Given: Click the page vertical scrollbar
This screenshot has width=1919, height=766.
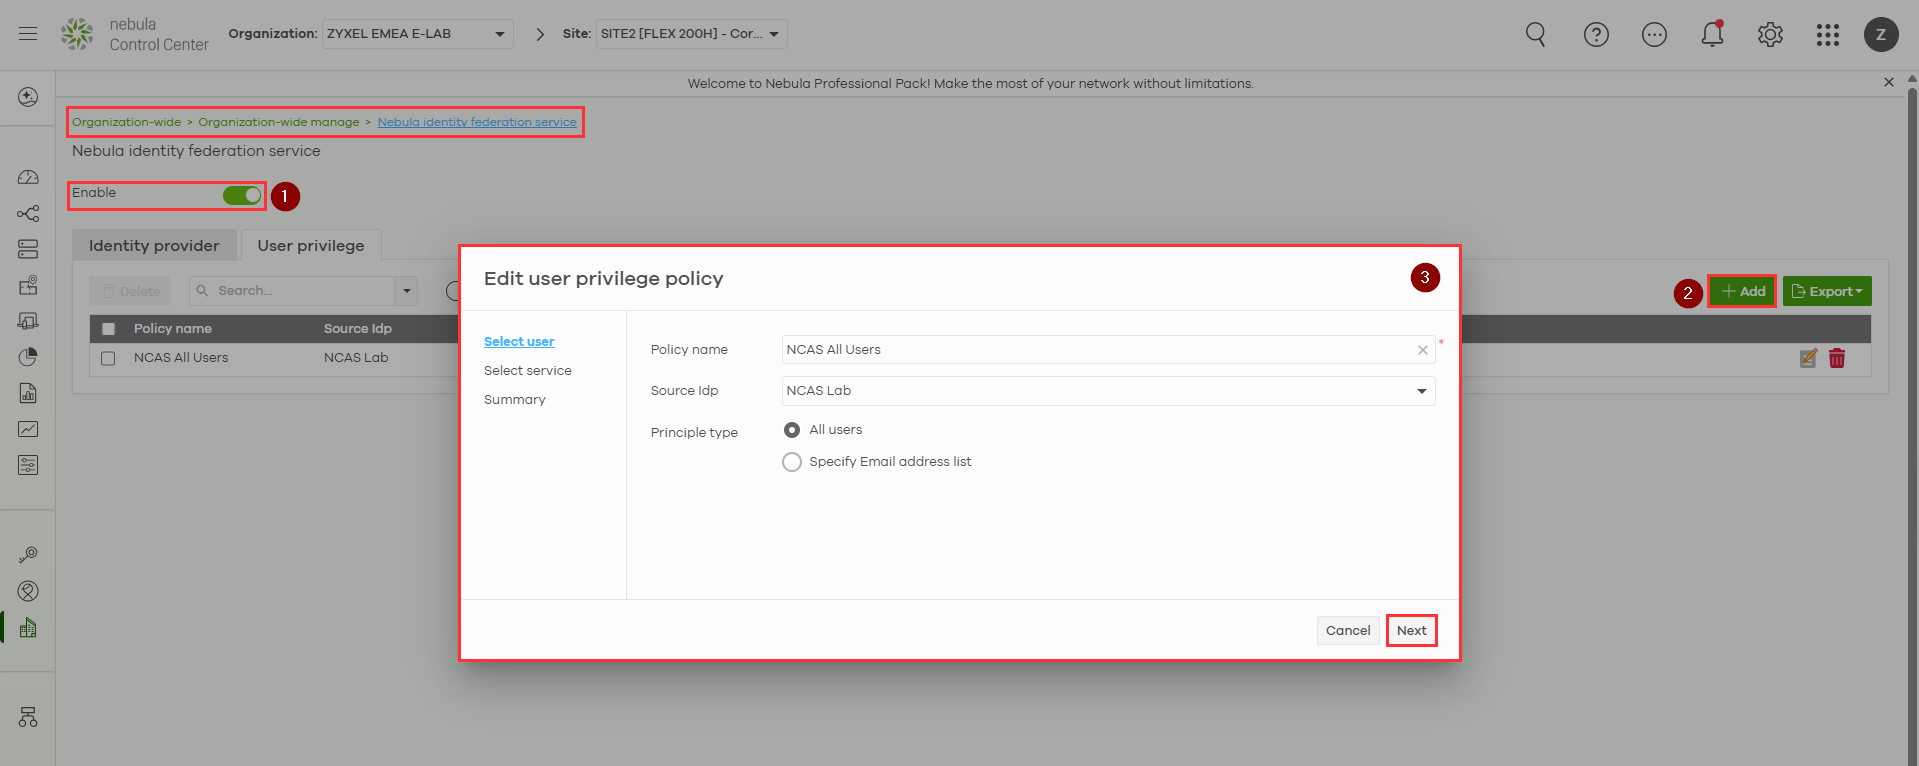Looking at the screenshot, I should (x=1912, y=420).
